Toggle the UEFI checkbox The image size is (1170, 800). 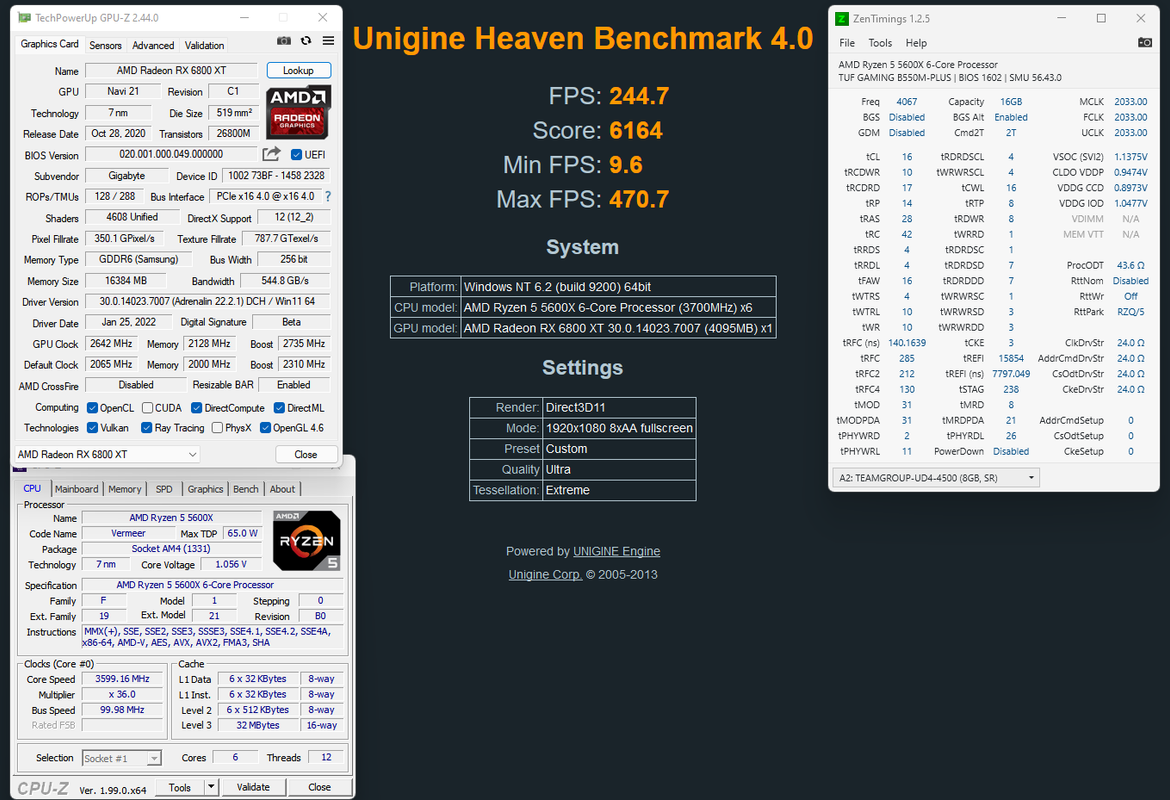(x=296, y=154)
